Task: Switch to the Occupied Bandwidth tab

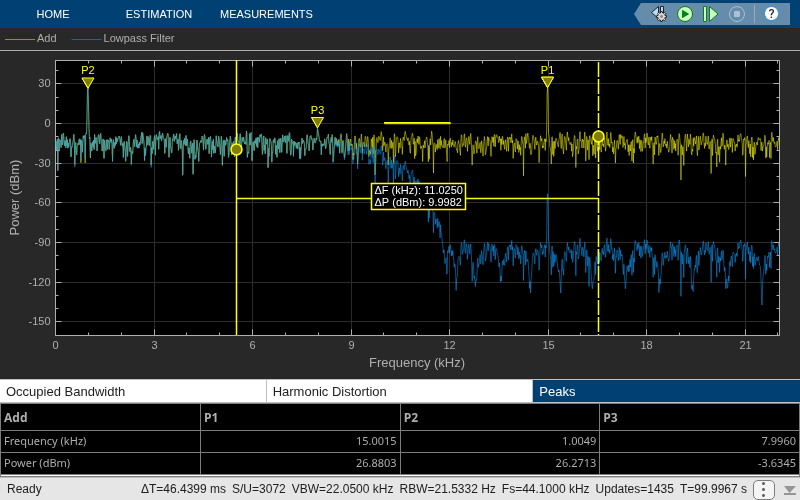Action: [x=133, y=391]
